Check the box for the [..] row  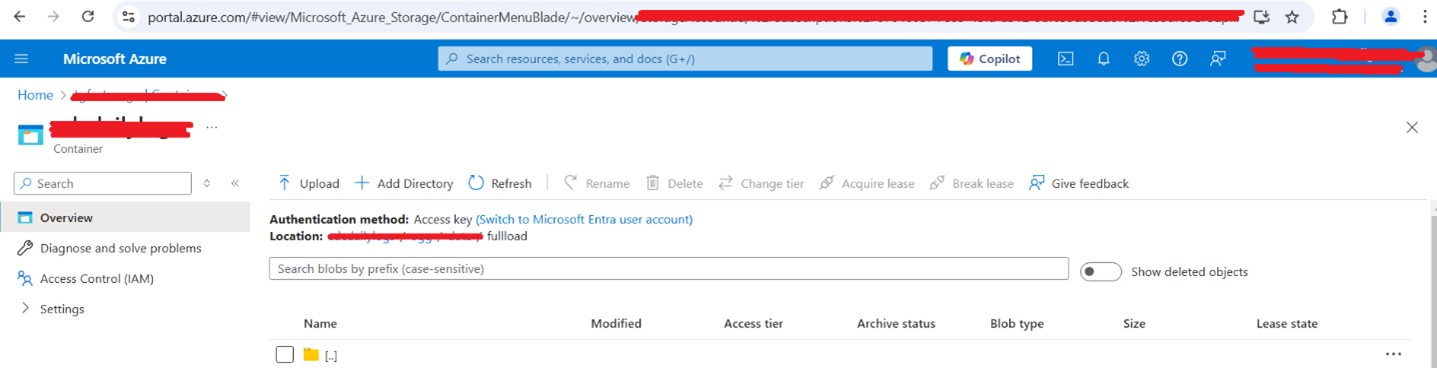coord(285,354)
